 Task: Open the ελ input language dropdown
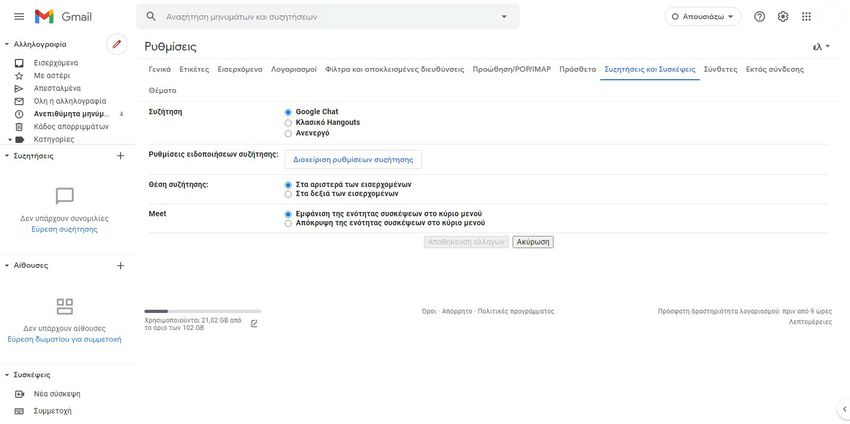(x=821, y=47)
